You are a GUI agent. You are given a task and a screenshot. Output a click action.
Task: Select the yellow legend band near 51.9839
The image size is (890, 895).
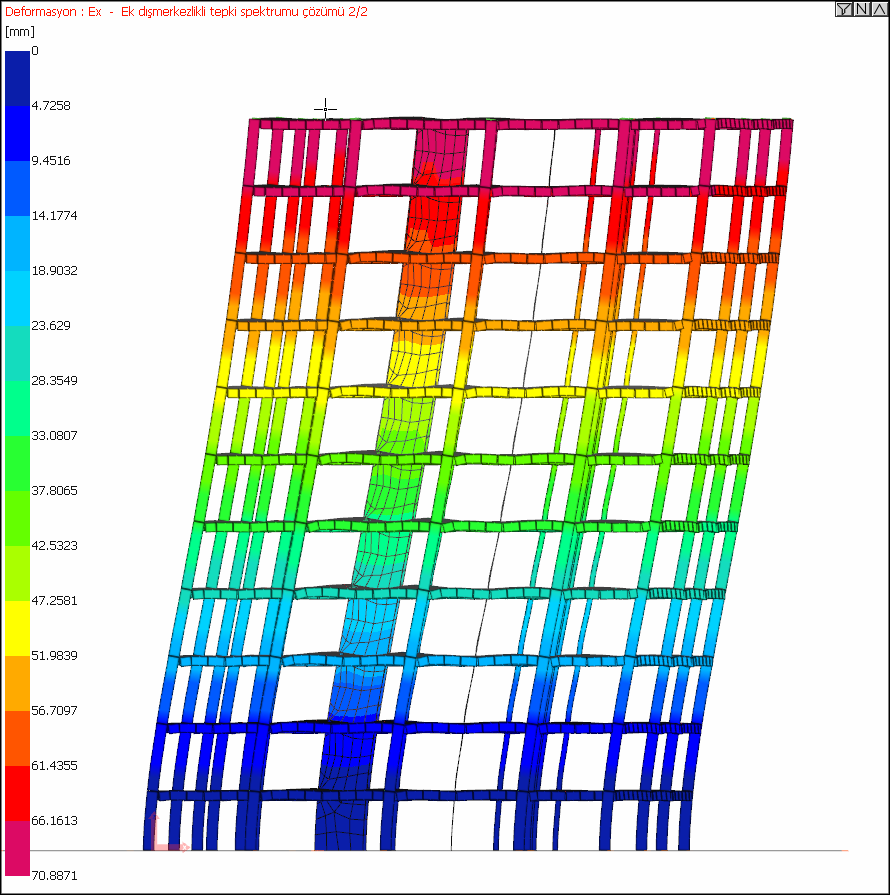tap(17, 628)
